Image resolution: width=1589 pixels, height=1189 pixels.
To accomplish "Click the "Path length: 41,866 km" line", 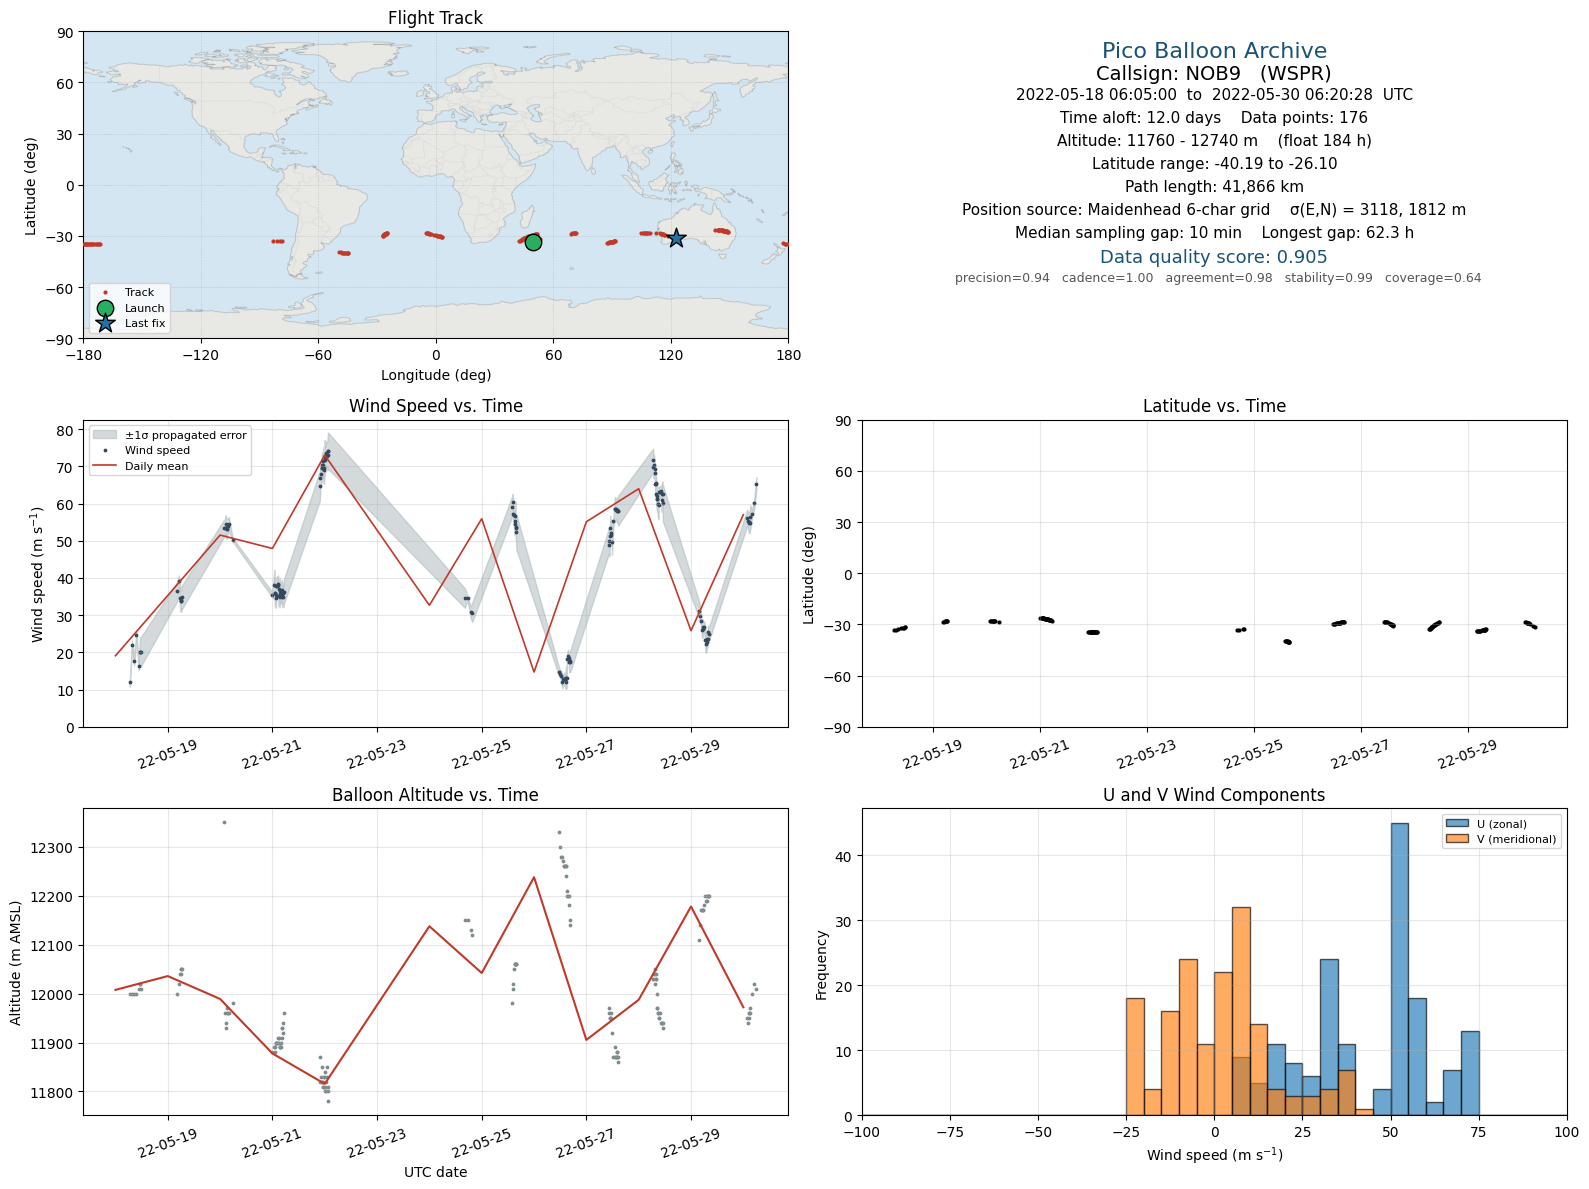I will (x=1214, y=187).
